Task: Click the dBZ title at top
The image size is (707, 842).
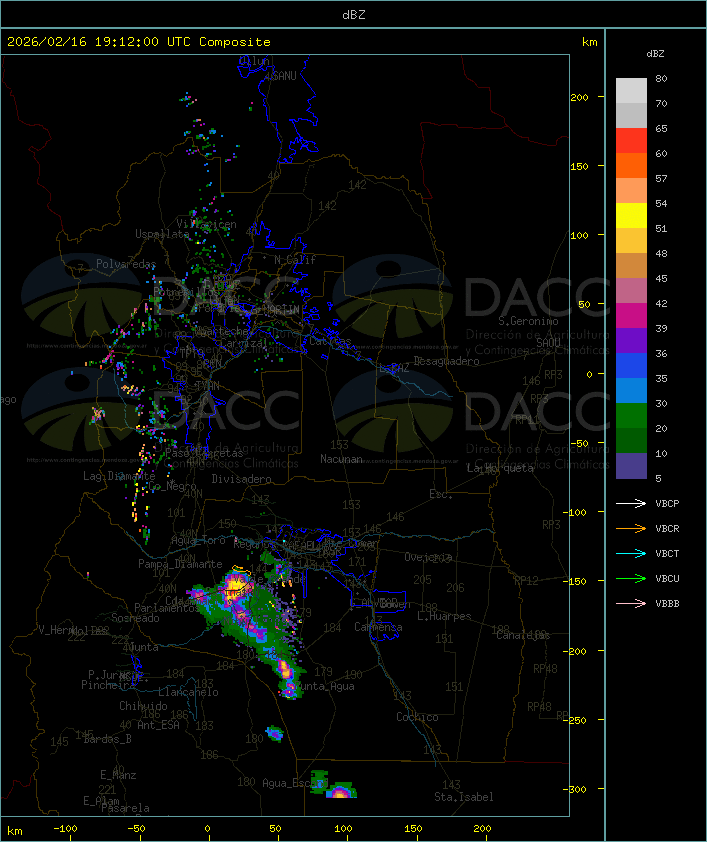Action: [x=354, y=15]
